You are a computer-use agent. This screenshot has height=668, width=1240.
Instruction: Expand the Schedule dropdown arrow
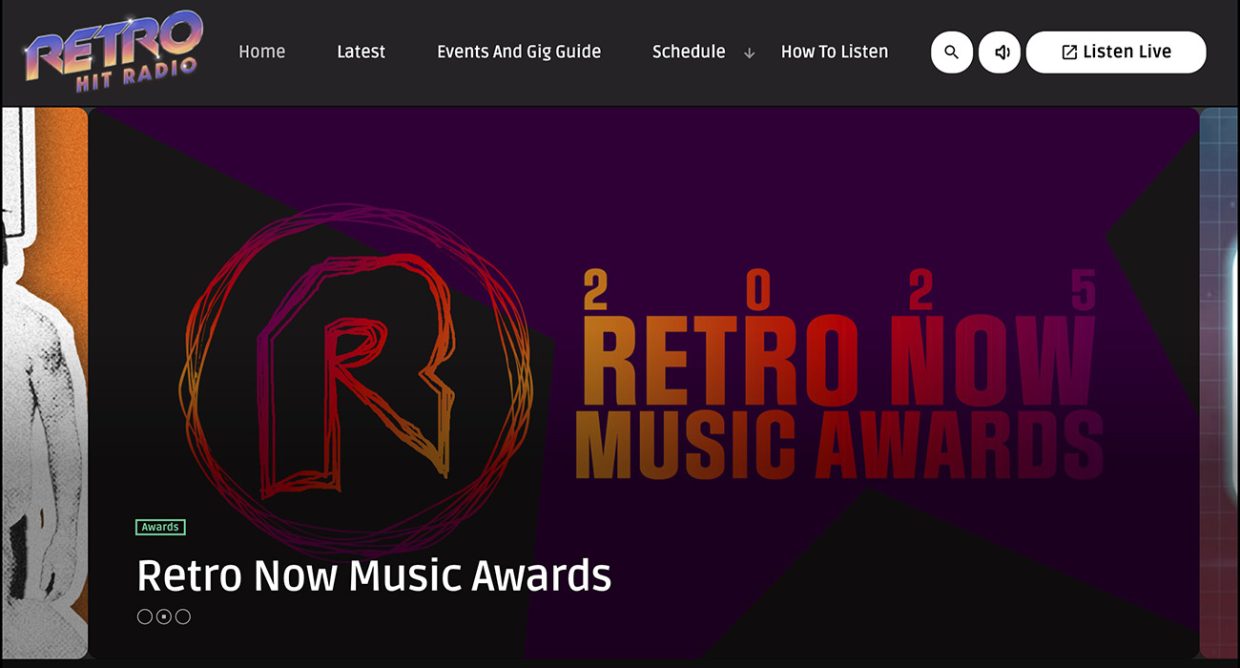749,53
